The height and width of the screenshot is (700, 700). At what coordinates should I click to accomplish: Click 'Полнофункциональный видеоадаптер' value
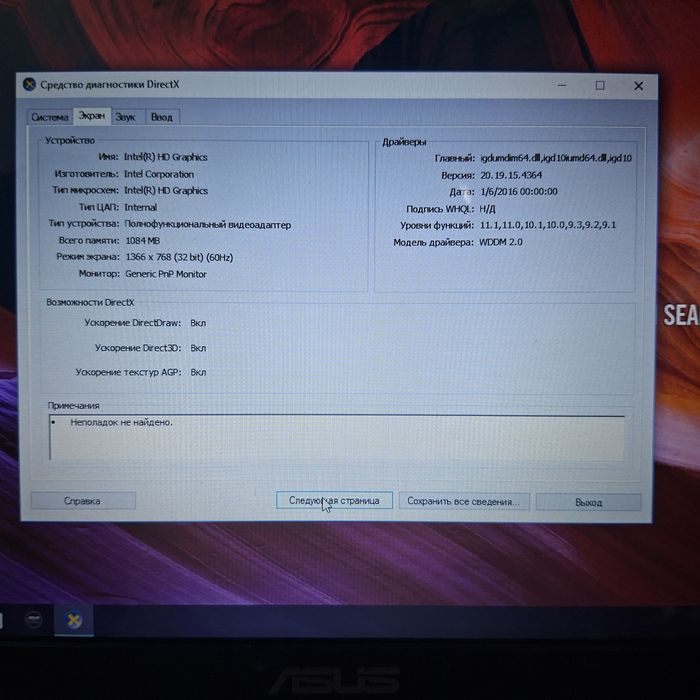pos(208,225)
